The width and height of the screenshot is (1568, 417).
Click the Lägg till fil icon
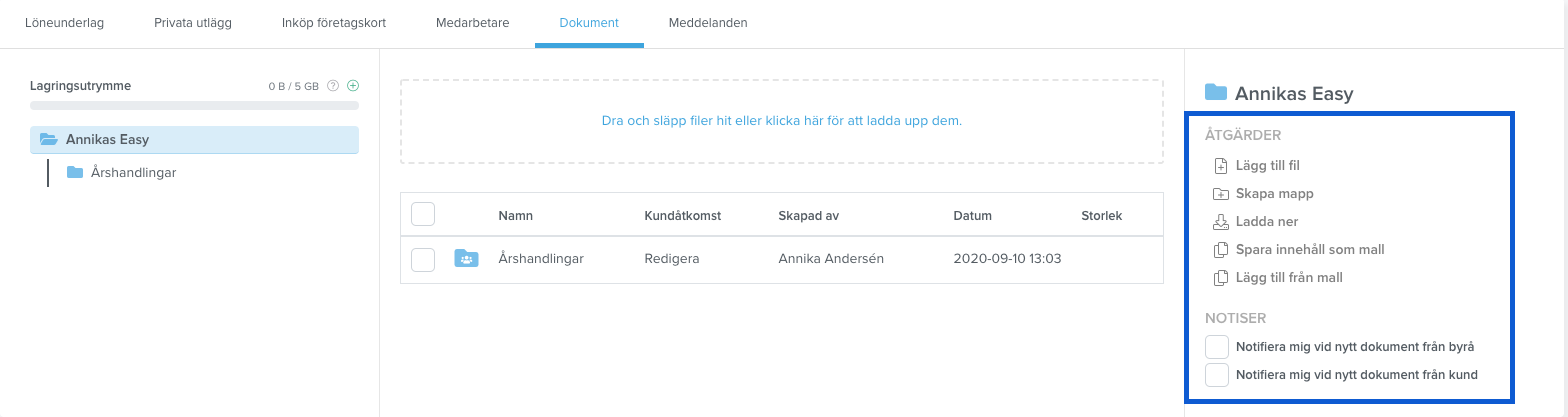click(1220, 166)
